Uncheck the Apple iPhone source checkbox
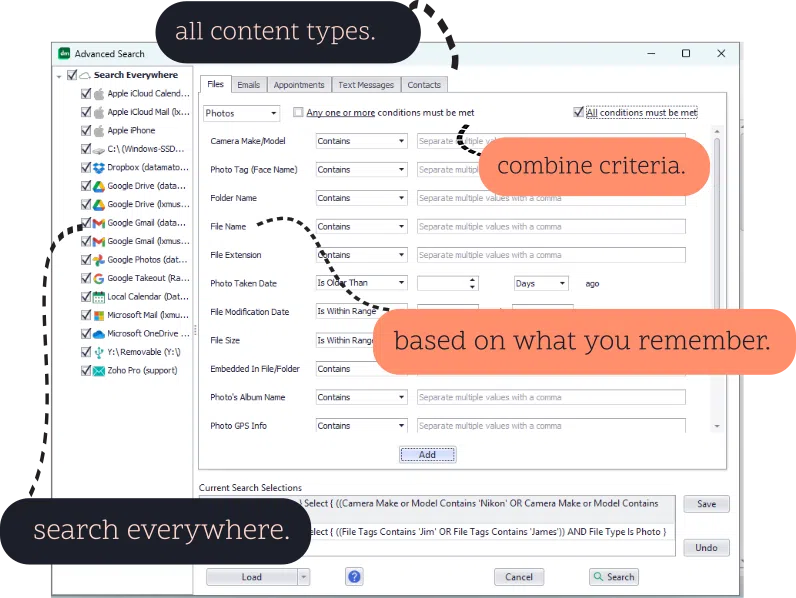The height and width of the screenshot is (598, 796). [86, 130]
